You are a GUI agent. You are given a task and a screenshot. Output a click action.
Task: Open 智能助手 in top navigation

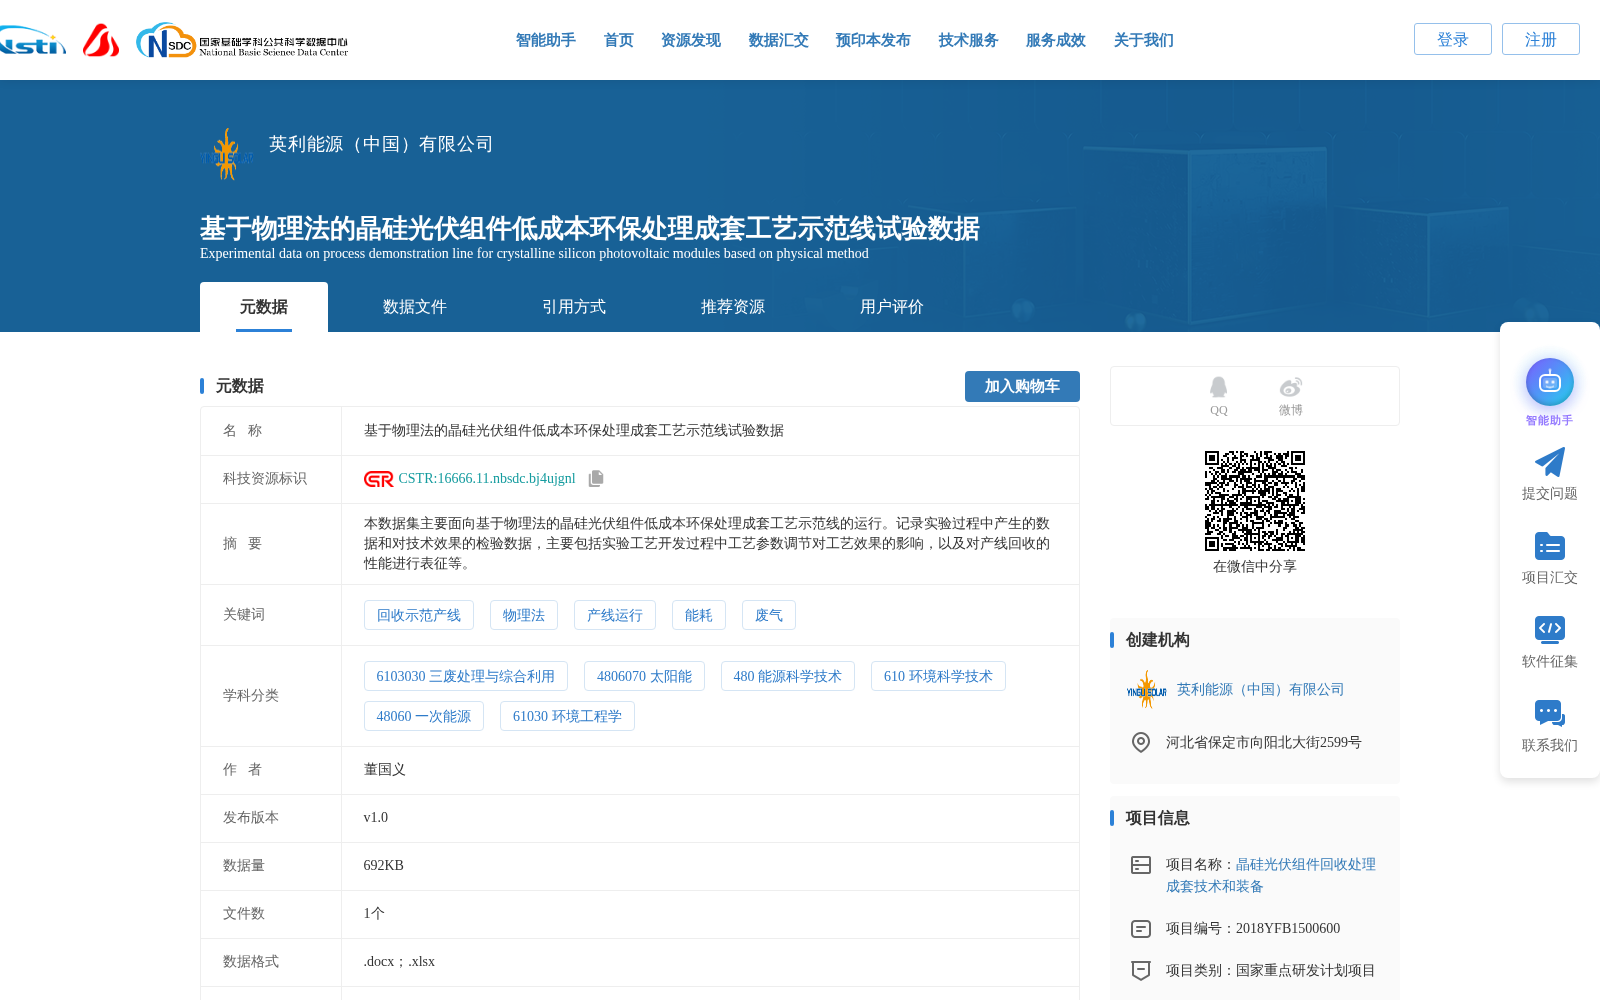(546, 40)
